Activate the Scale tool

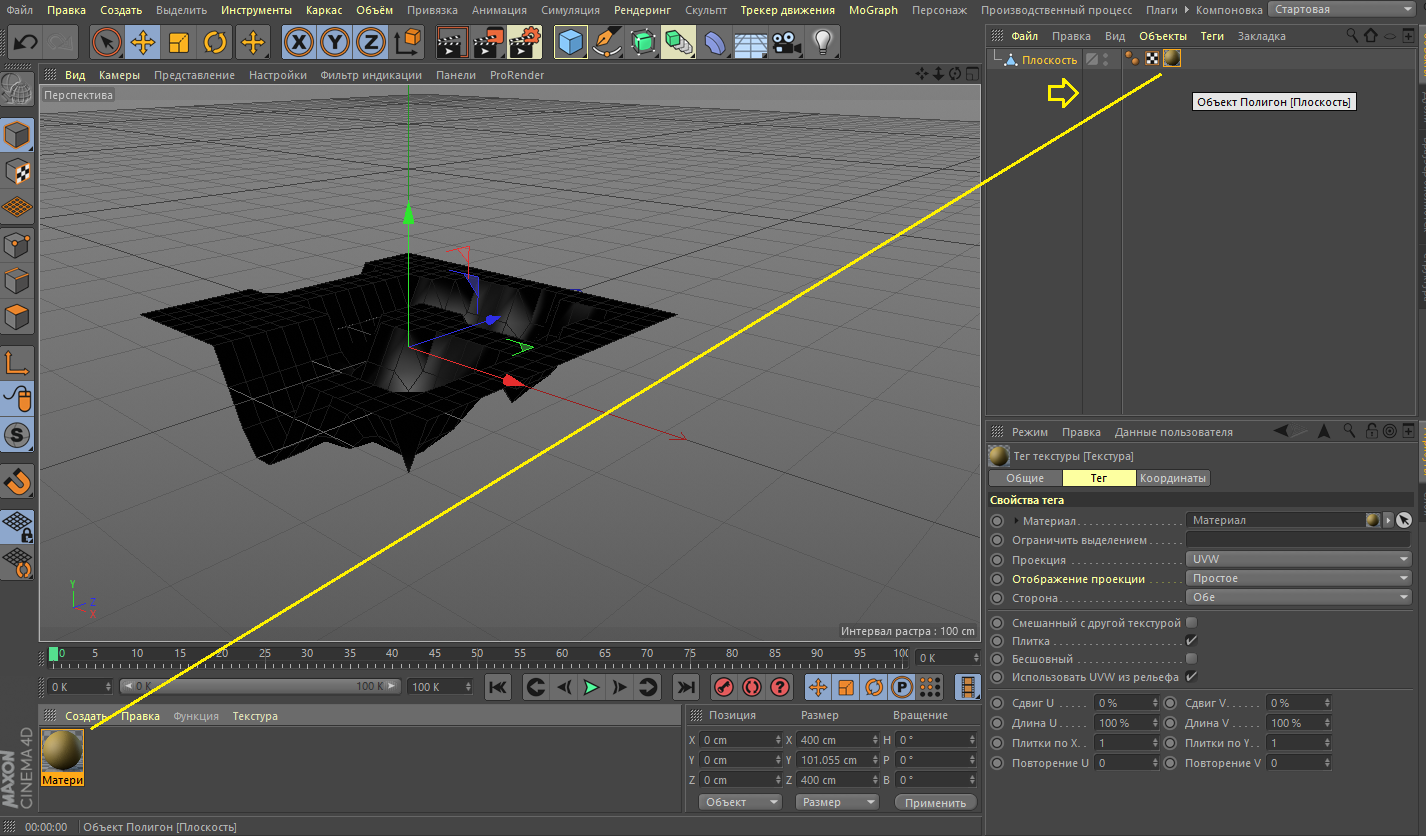[179, 42]
